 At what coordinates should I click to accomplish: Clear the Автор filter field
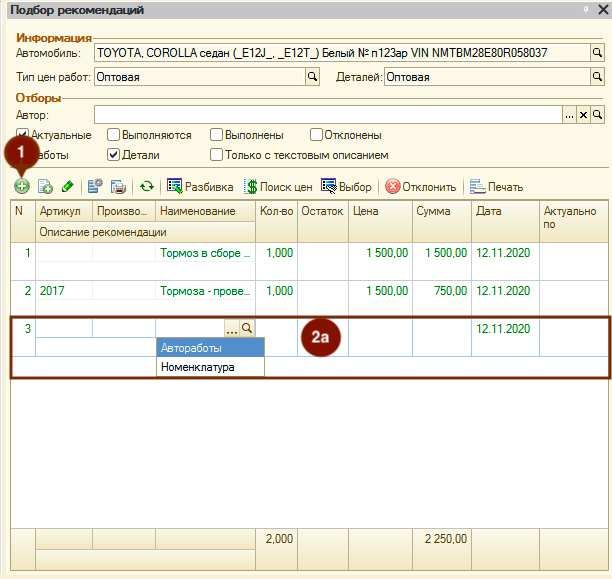point(584,115)
